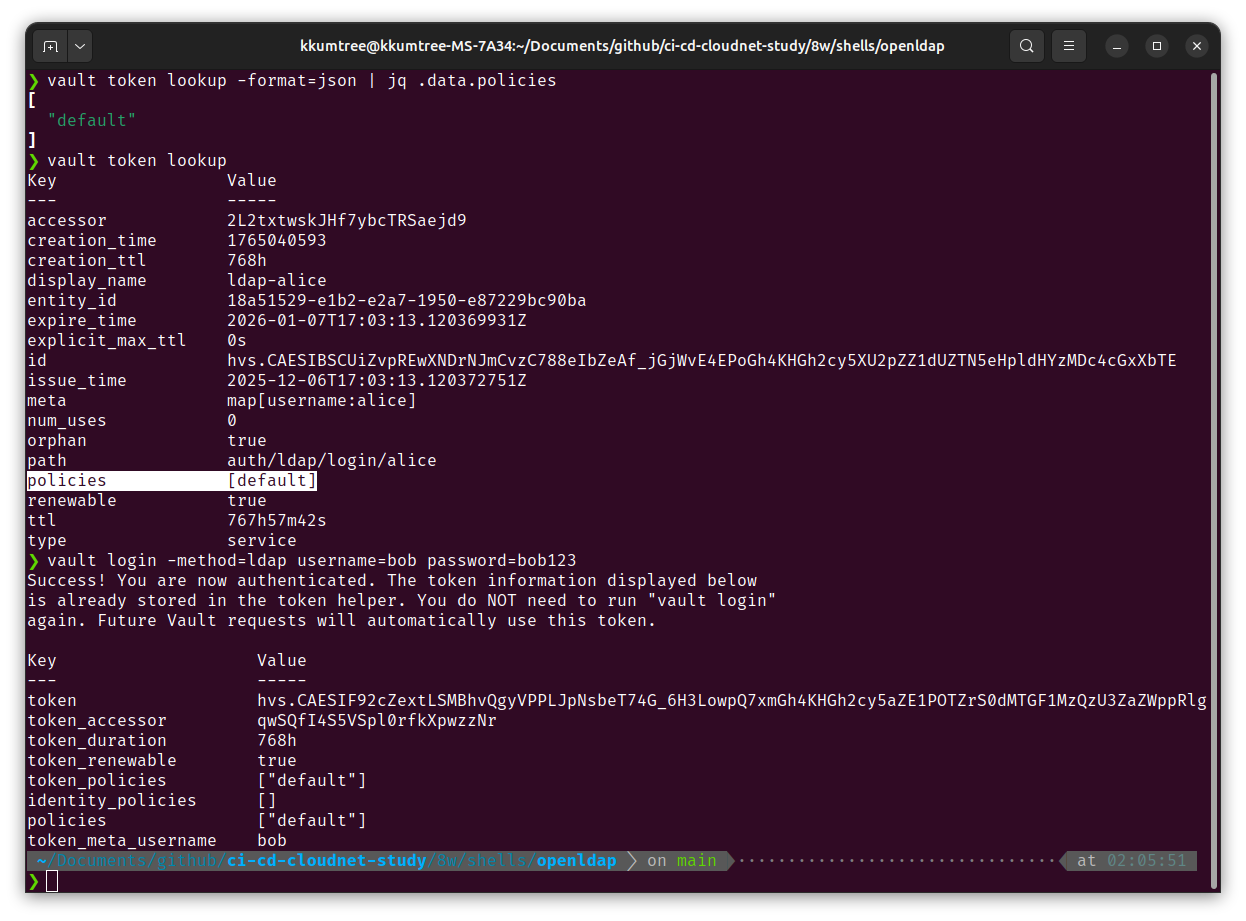This screenshot has width=1246, height=921.
Task: Click the openldap directory in the prompt
Action: point(577,860)
